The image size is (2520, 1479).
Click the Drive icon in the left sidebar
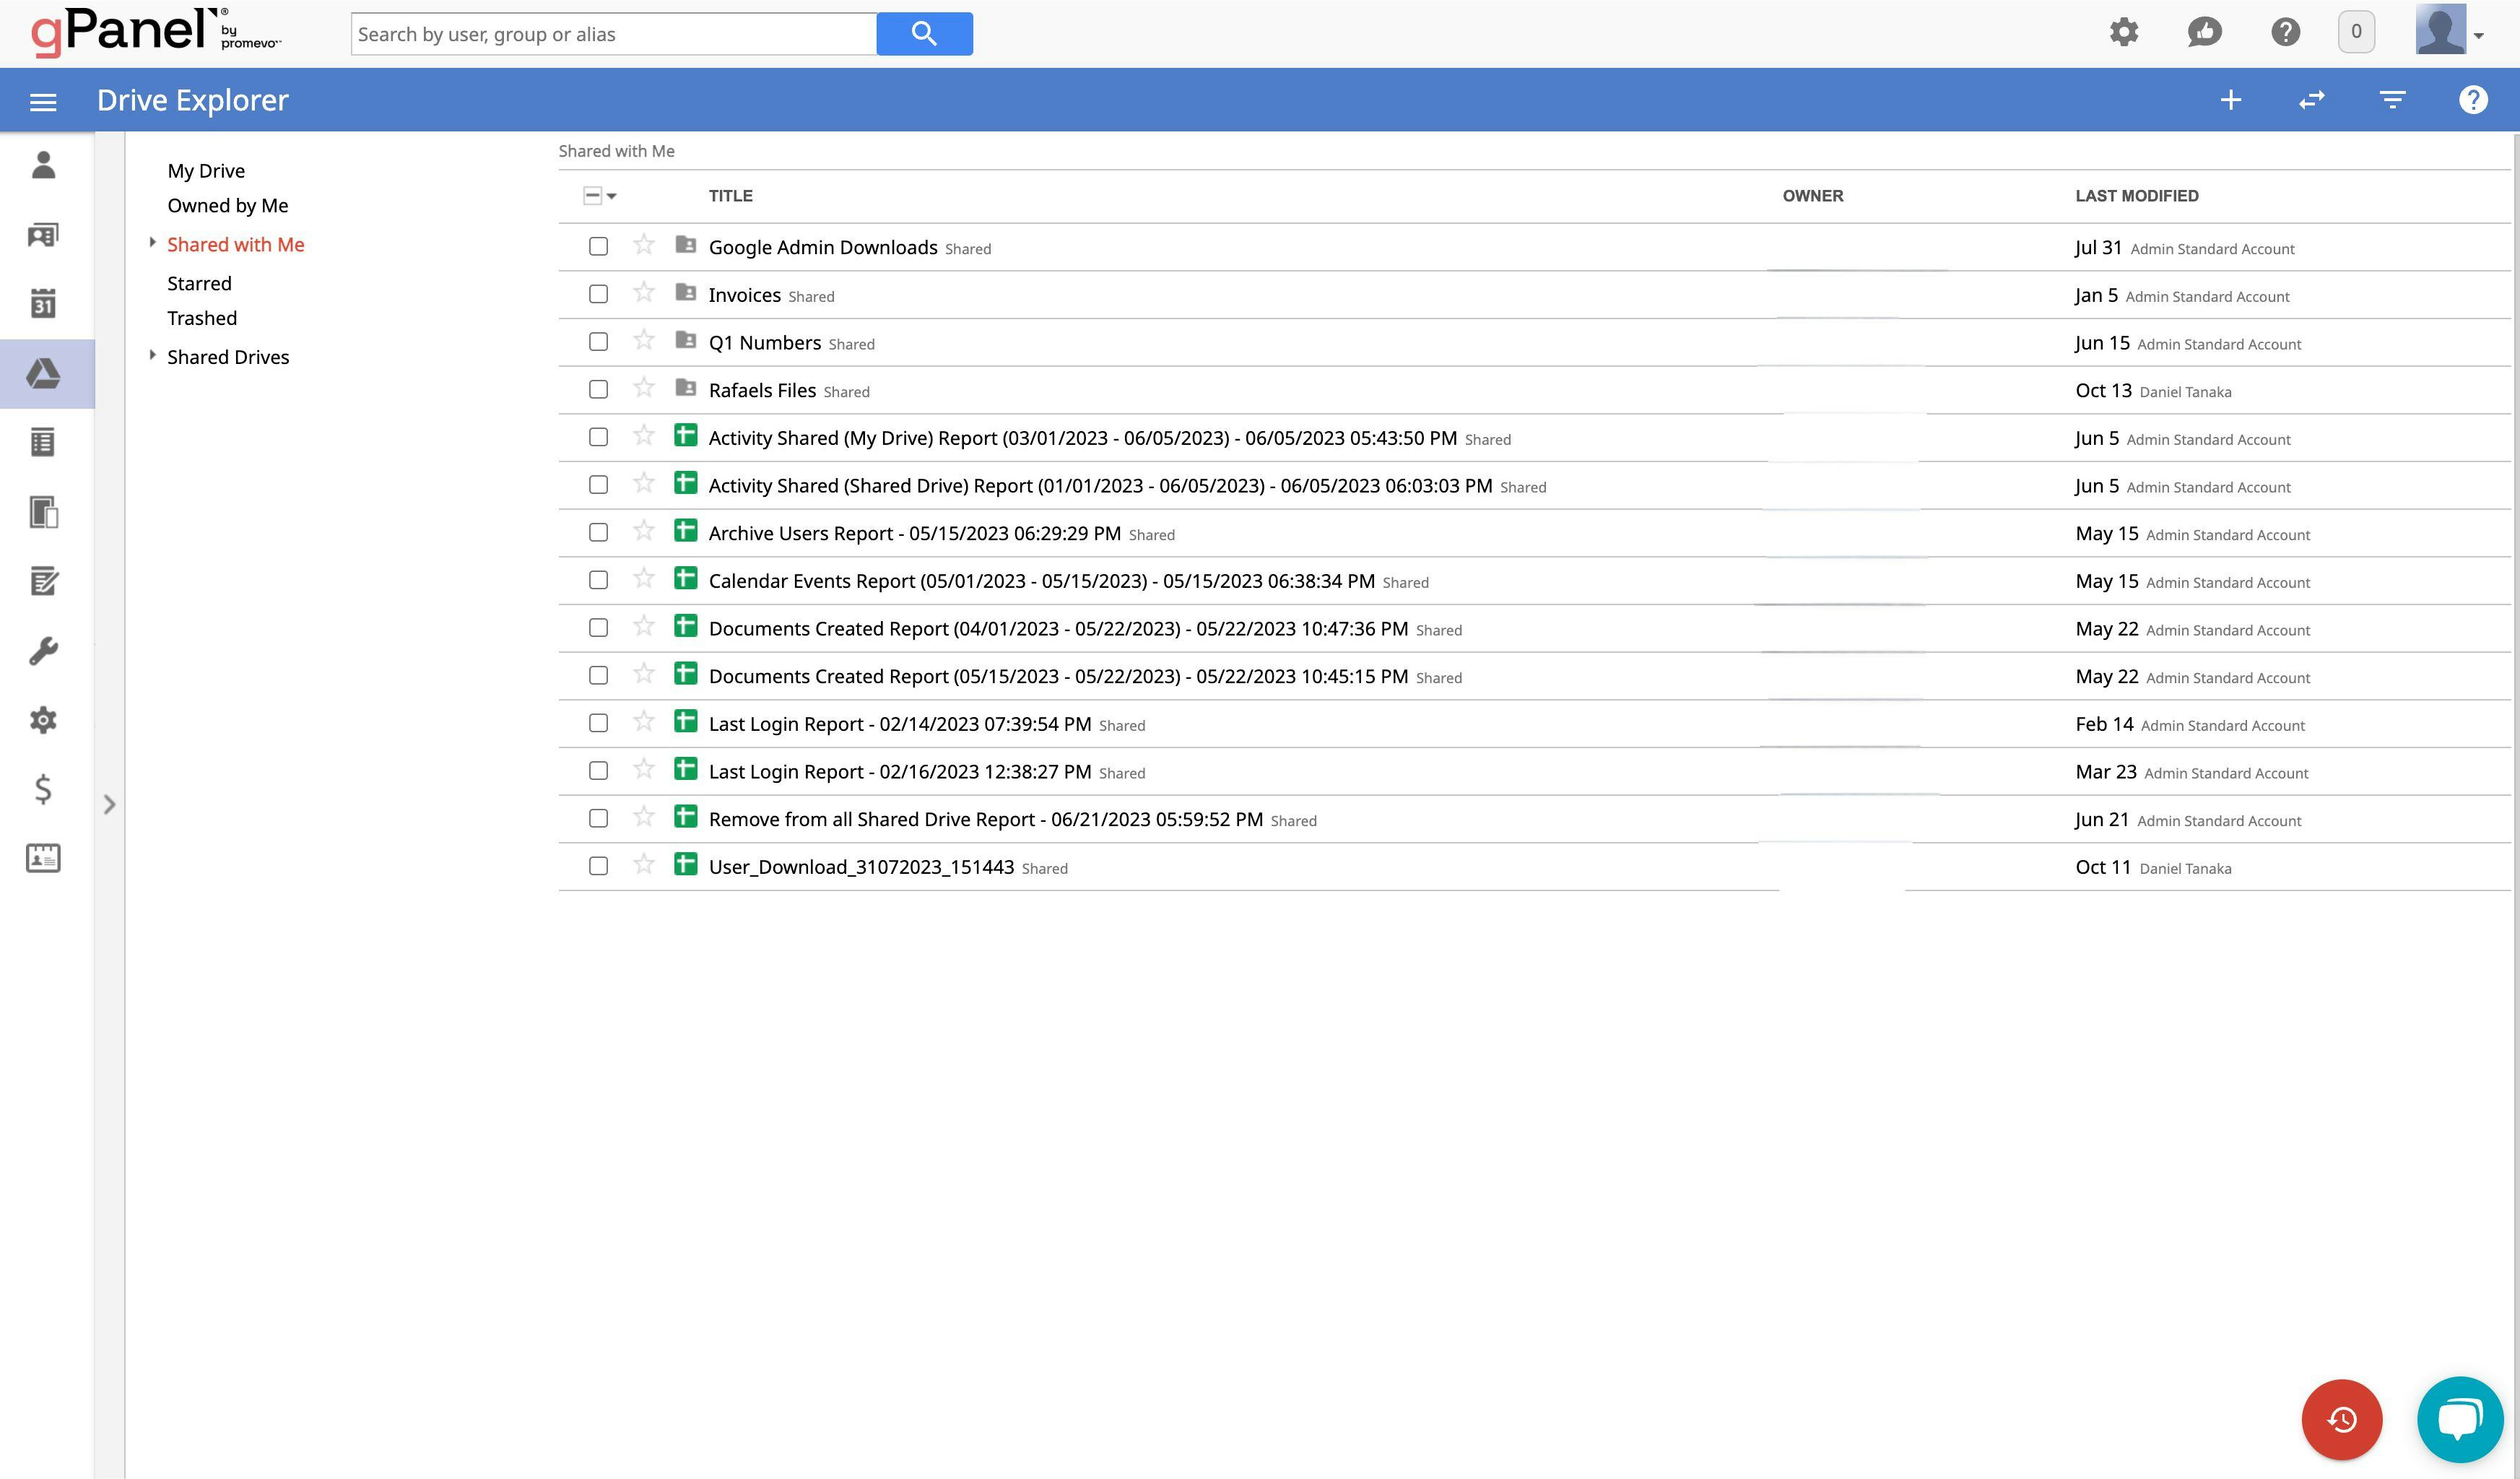tap(43, 374)
